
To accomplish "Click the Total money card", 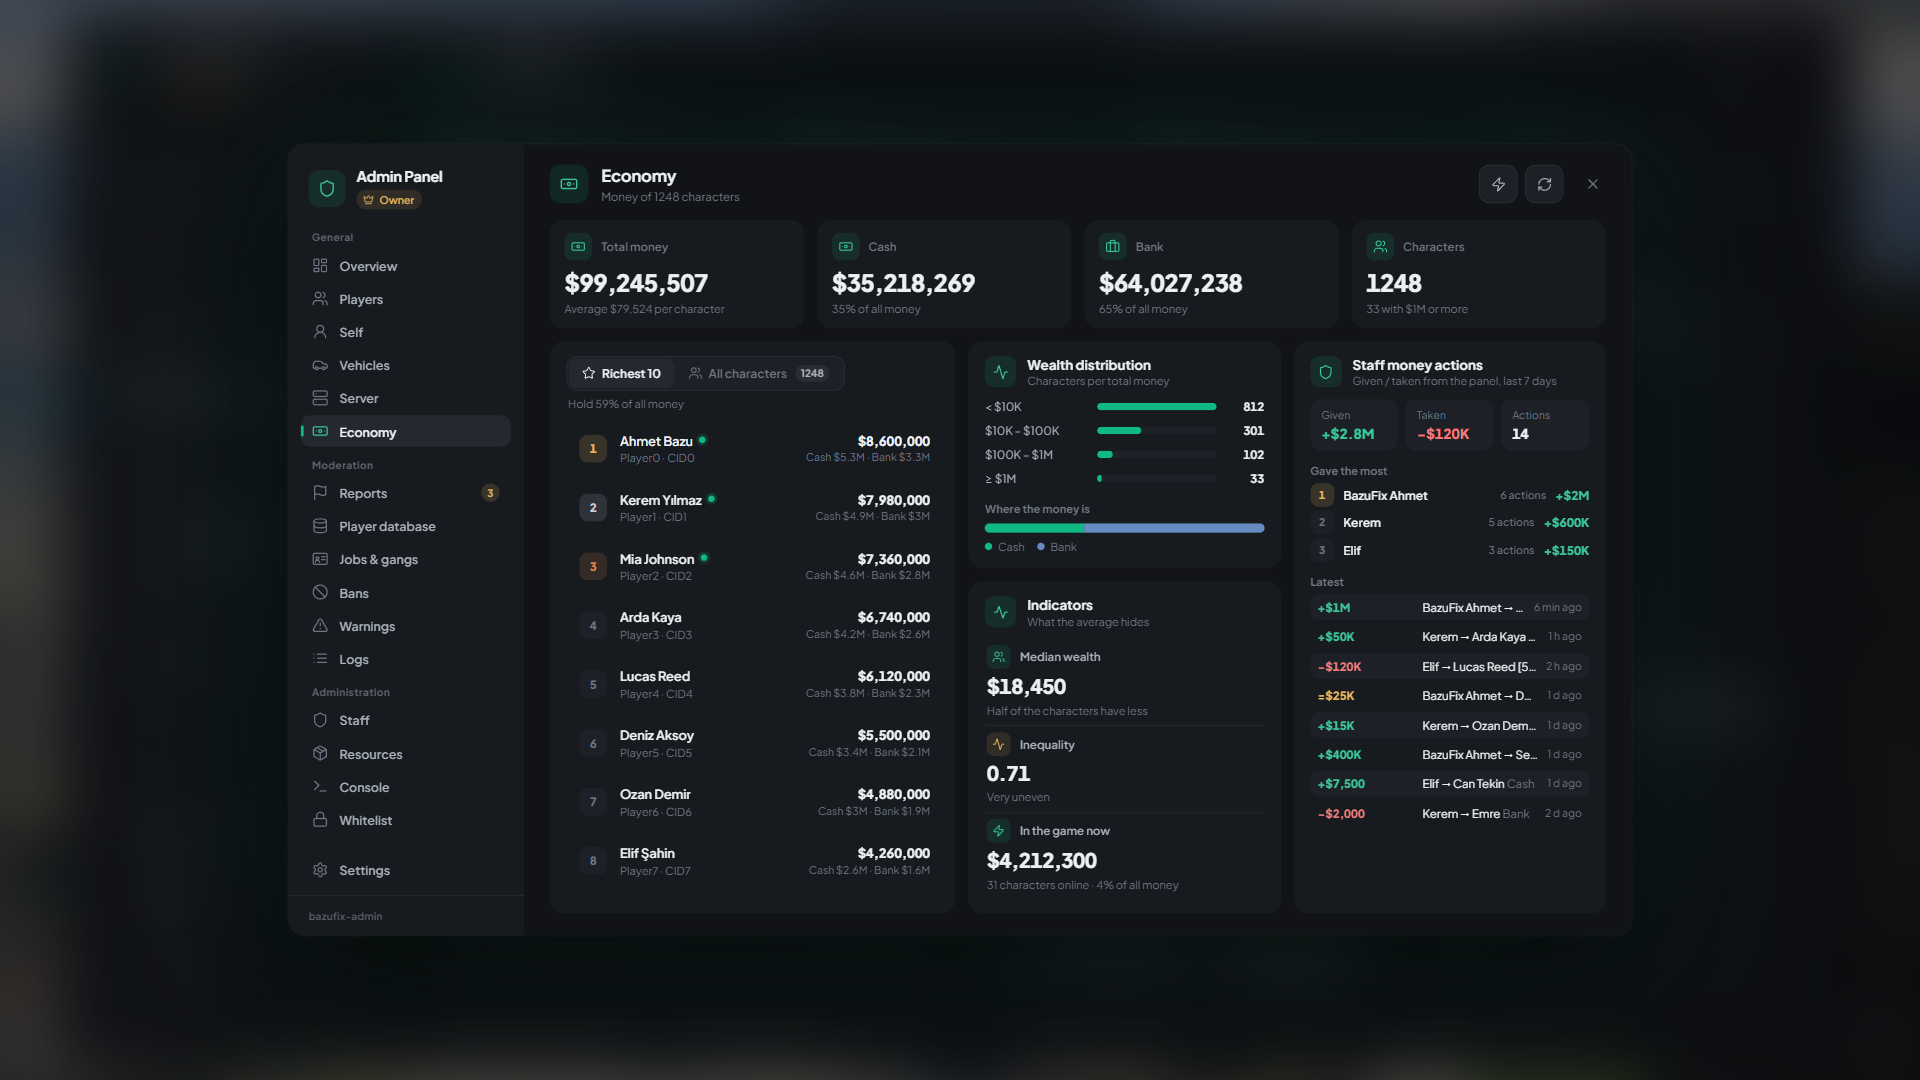I will point(677,274).
